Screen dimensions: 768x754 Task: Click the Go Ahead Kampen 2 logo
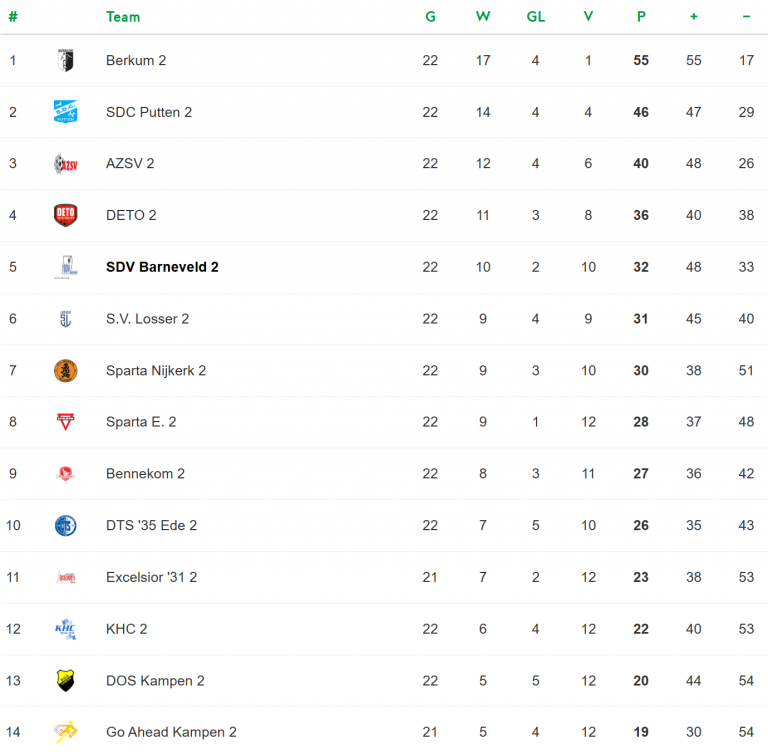click(x=65, y=732)
